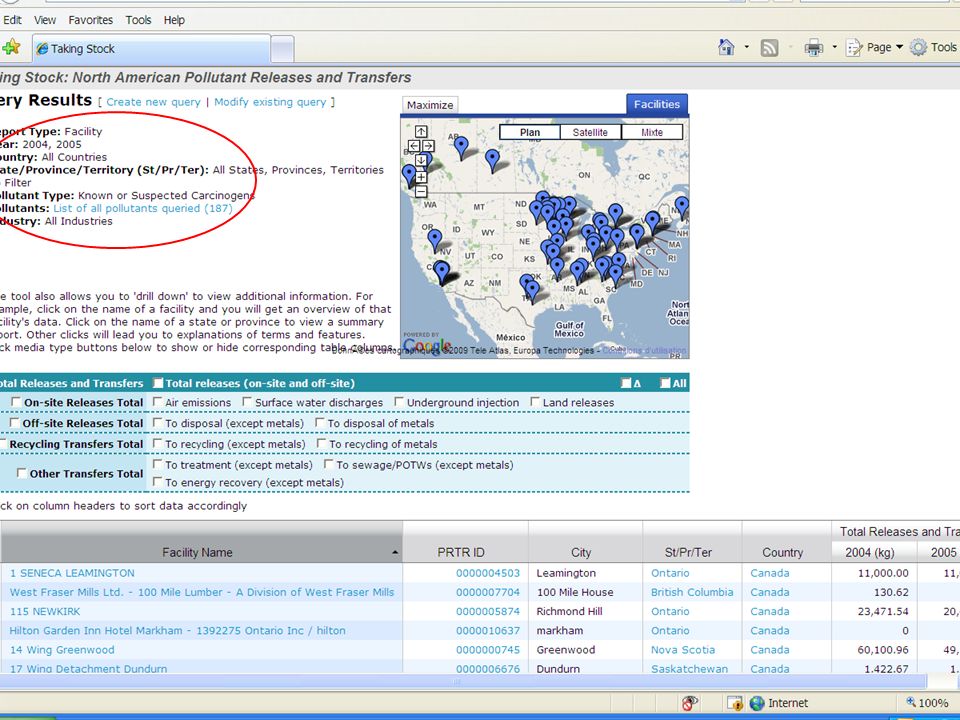Expand the Print options dropdown arrow
This screenshot has width=960, height=720.
coord(834,47)
